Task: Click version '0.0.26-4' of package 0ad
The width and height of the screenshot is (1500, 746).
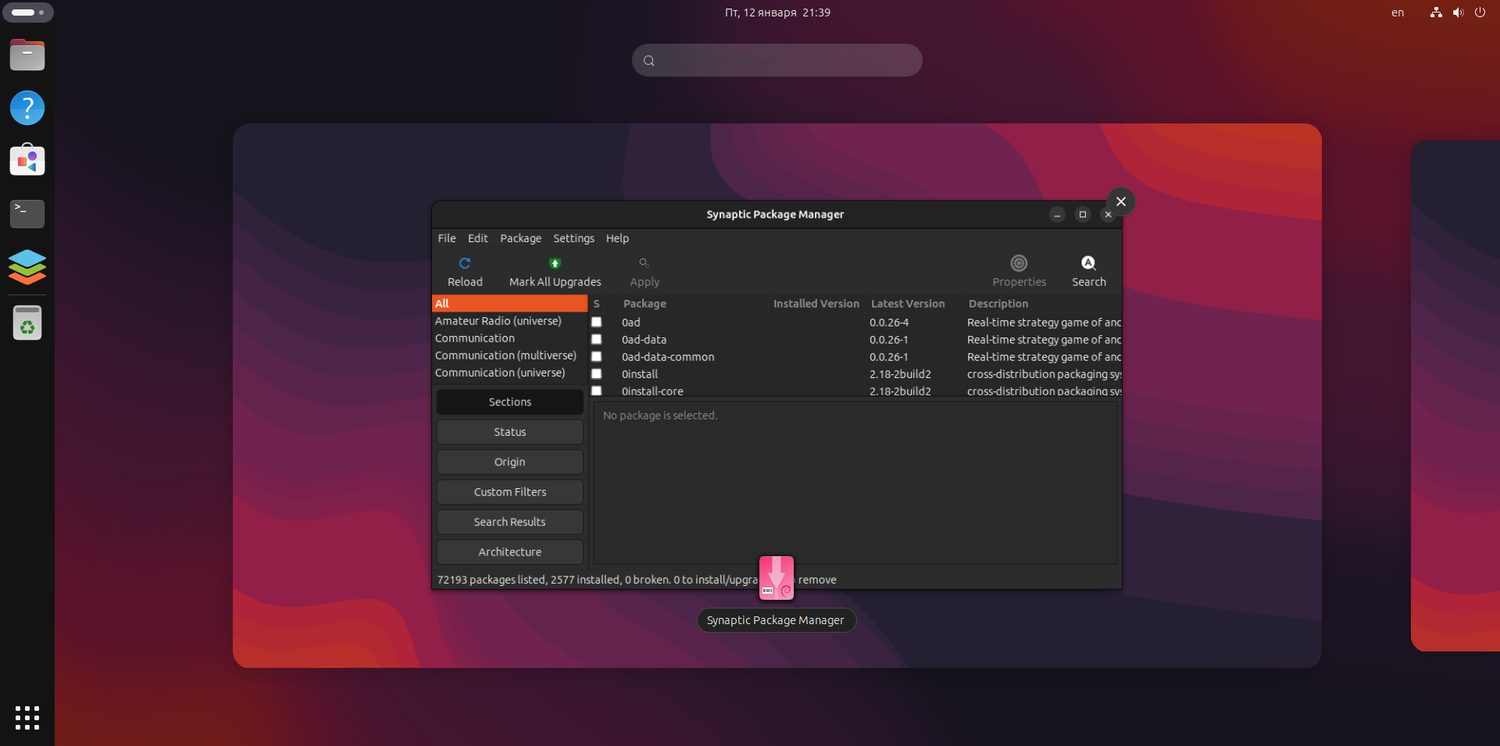Action: point(889,323)
